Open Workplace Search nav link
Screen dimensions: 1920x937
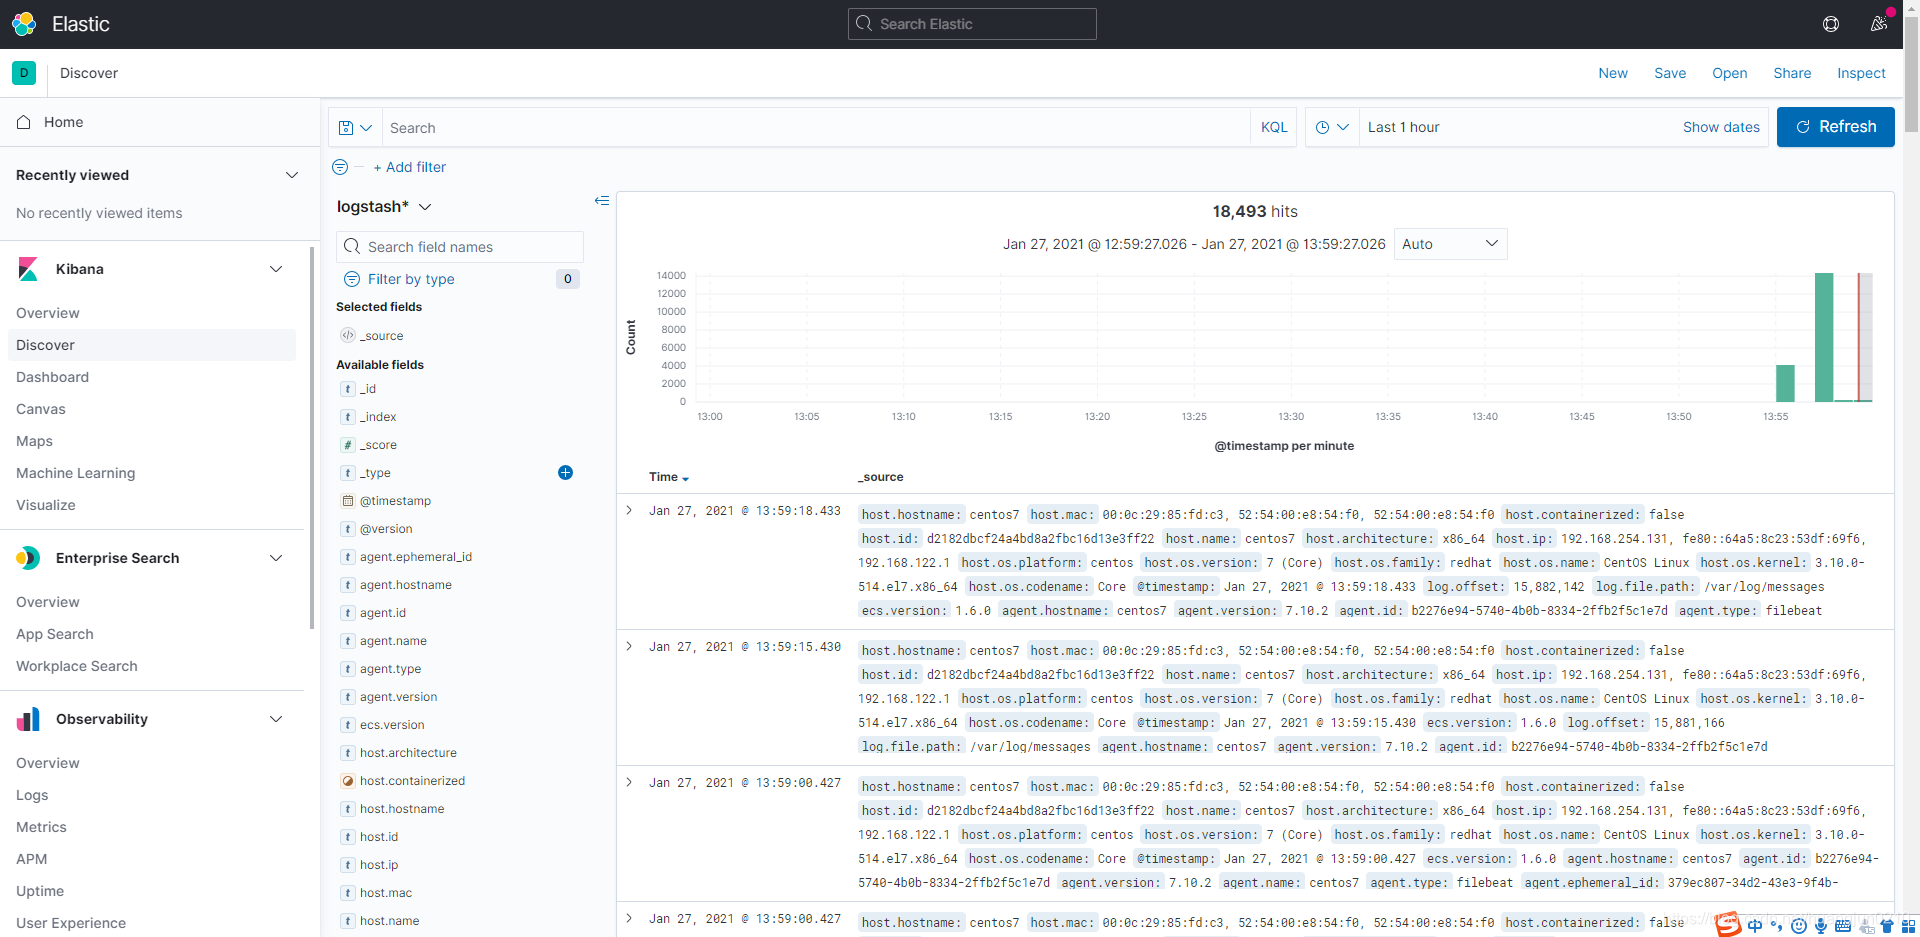click(77, 666)
